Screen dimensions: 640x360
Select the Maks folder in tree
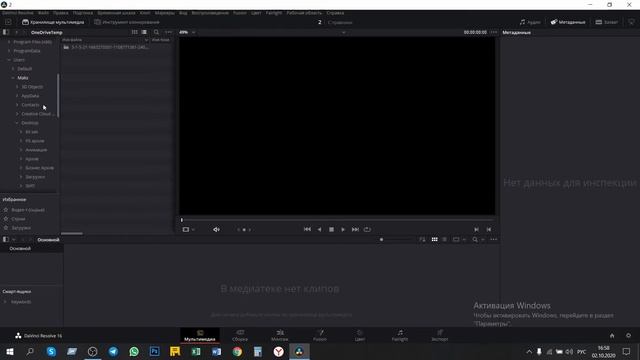(23, 78)
